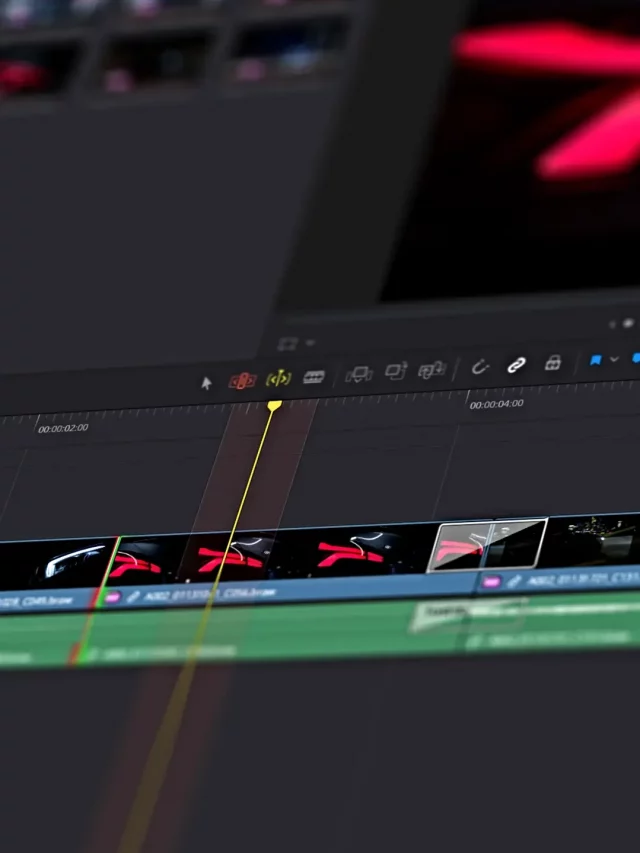This screenshot has height=853, width=640.
Task: Select the white-outlined transition on video track
Action: [x=487, y=545]
